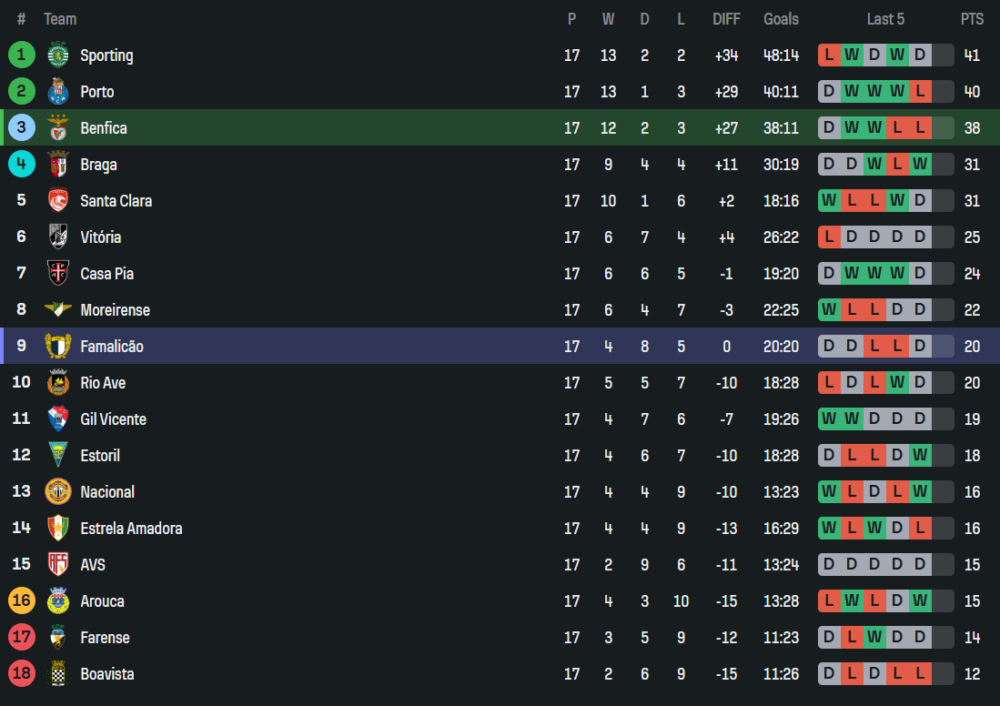The image size is (1000, 706).
Task: Sort table by DIFF column header
Action: 726,19
